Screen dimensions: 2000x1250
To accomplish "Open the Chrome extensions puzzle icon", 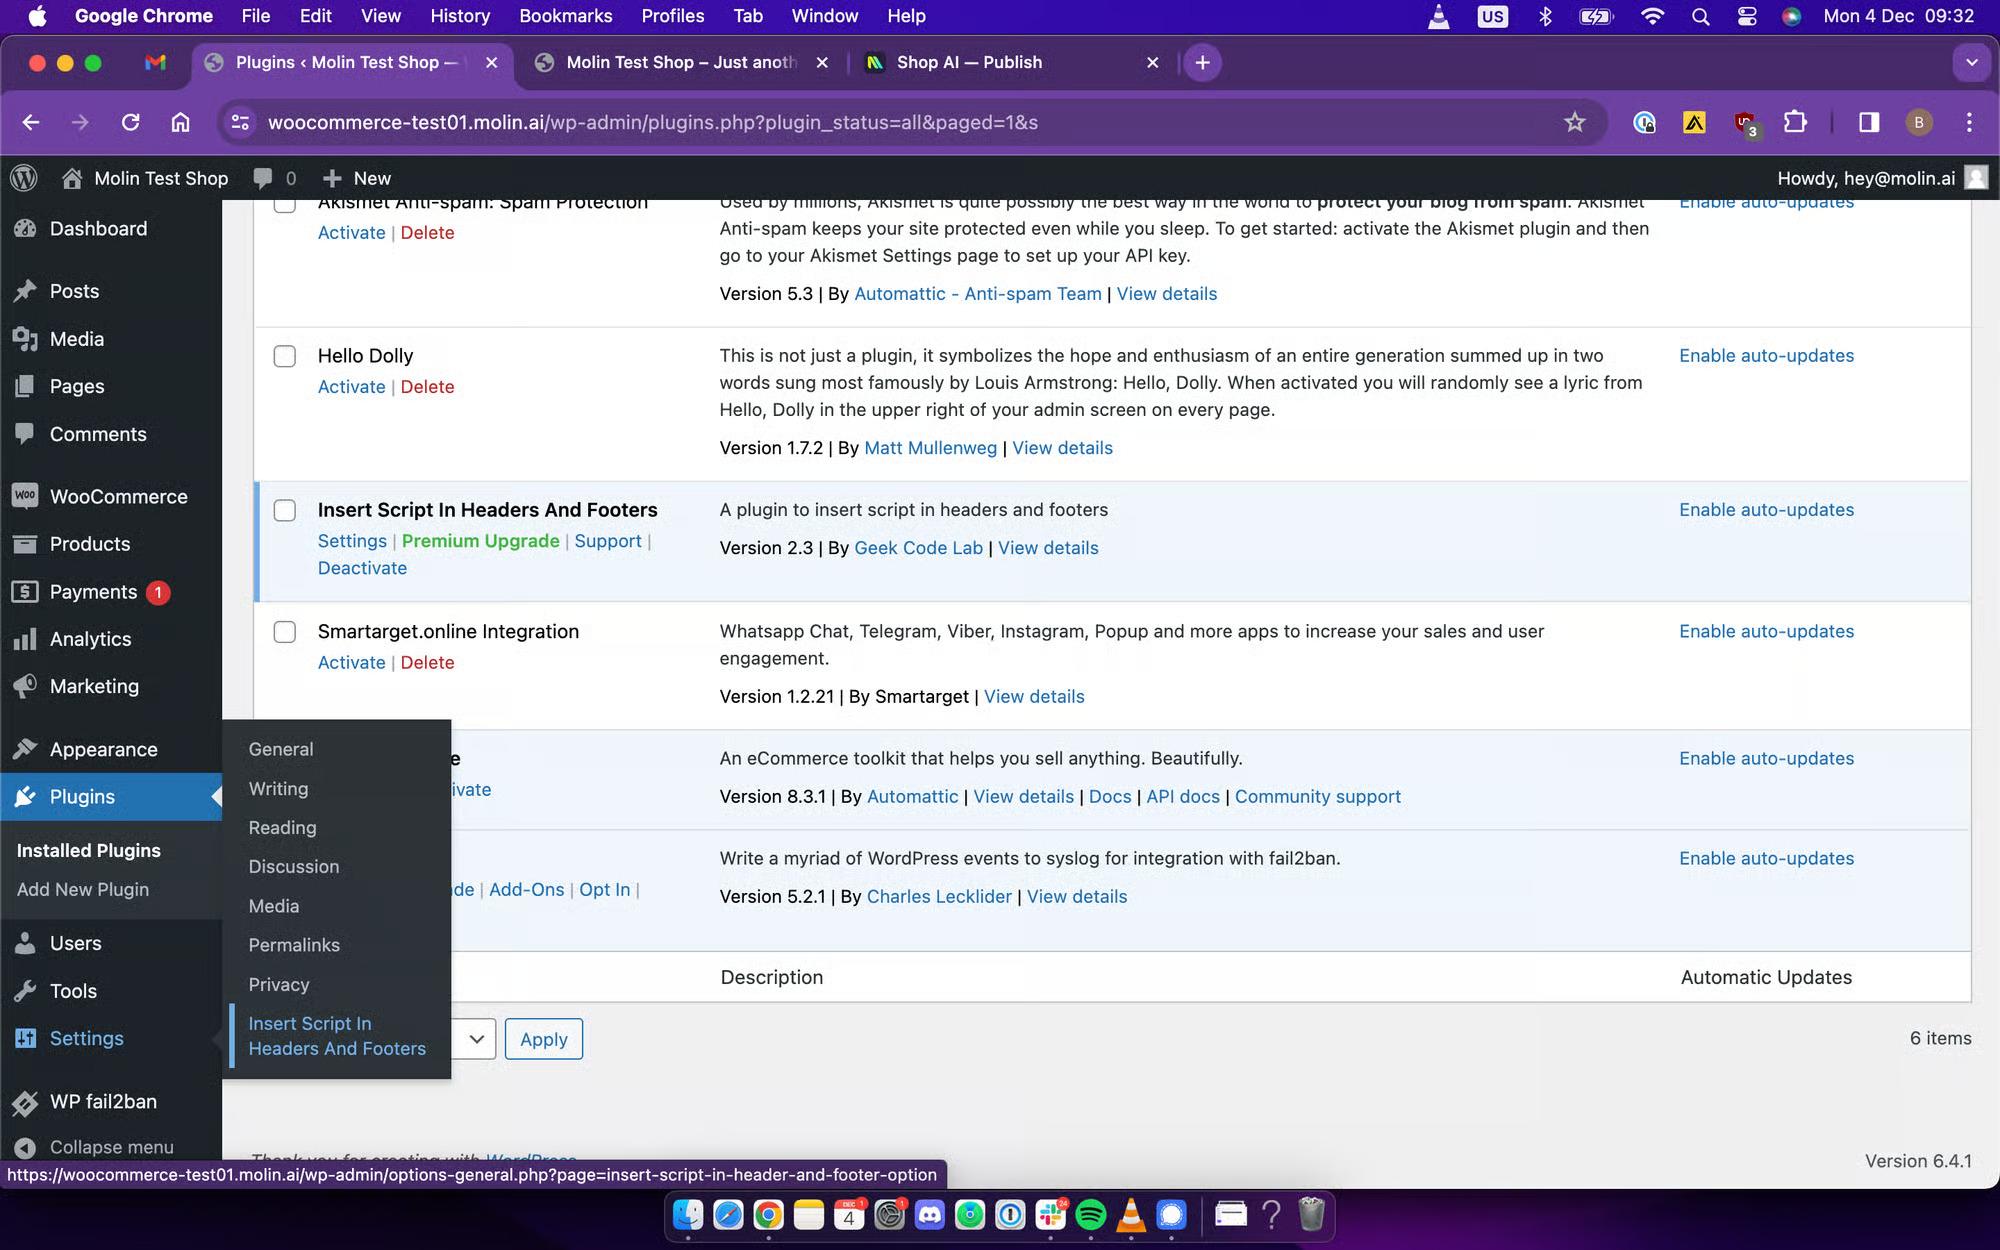I will pos(1795,122).
